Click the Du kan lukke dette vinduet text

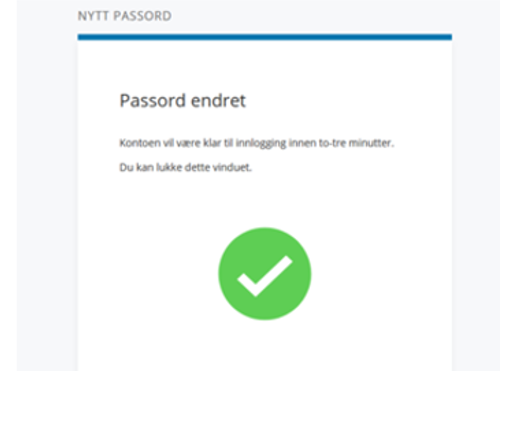pyautogui.click(x=185, y=167)
